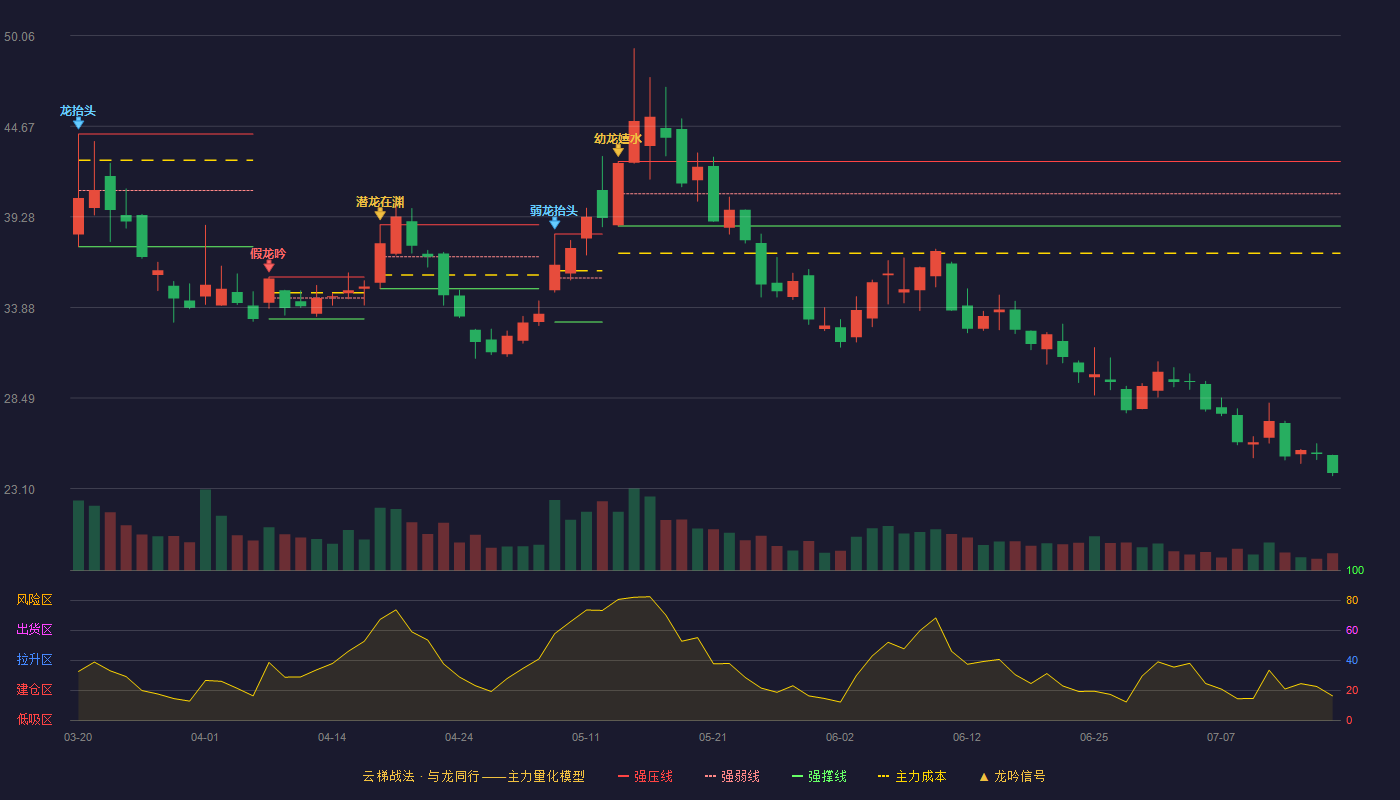Select the 风险区 zone label
1400x800 pixels.
tap(34, 600)
